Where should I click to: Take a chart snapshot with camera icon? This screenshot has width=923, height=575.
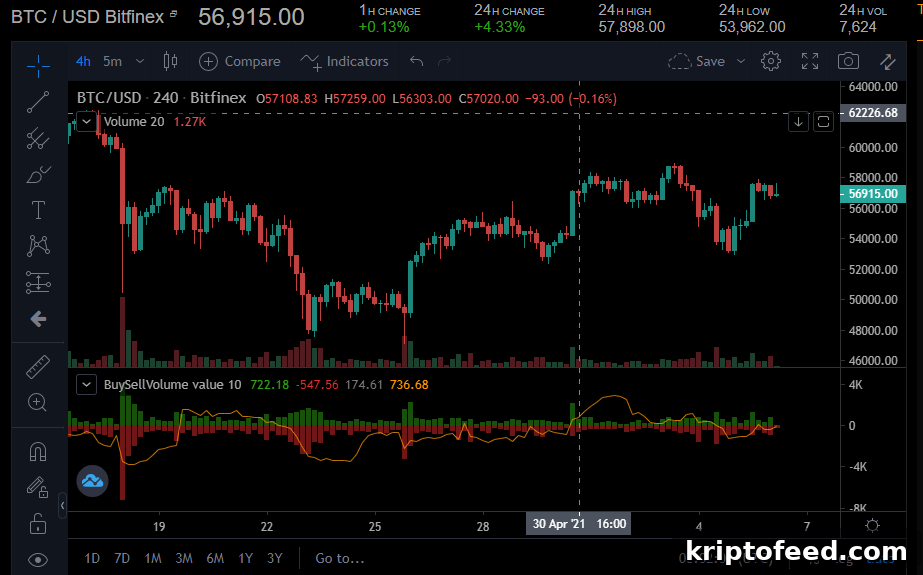coord(848,61)
